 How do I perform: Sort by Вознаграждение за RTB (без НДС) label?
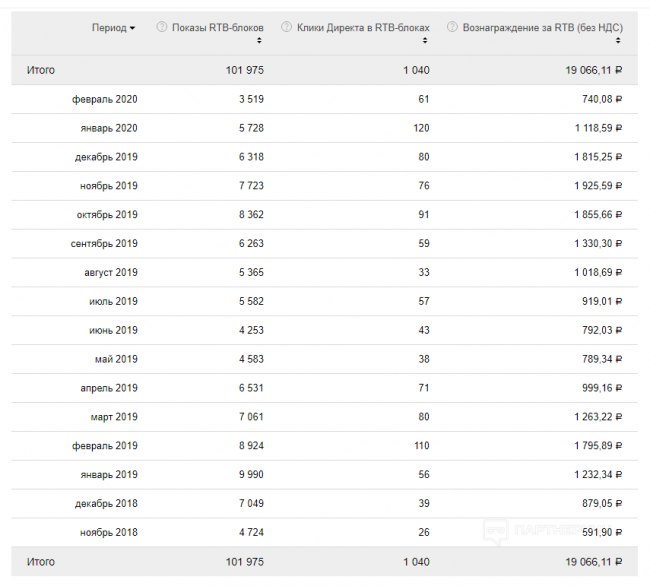[x=543, y=27]
